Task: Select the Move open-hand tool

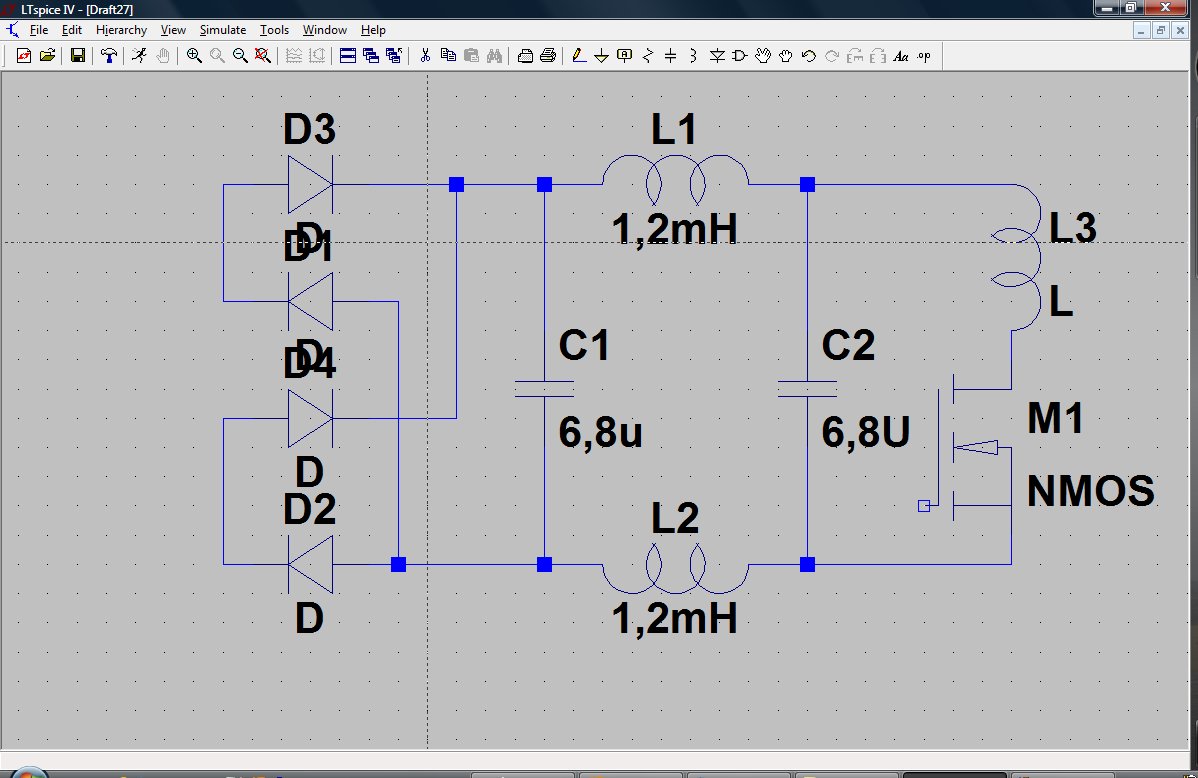Action: (x=763, y=56)
